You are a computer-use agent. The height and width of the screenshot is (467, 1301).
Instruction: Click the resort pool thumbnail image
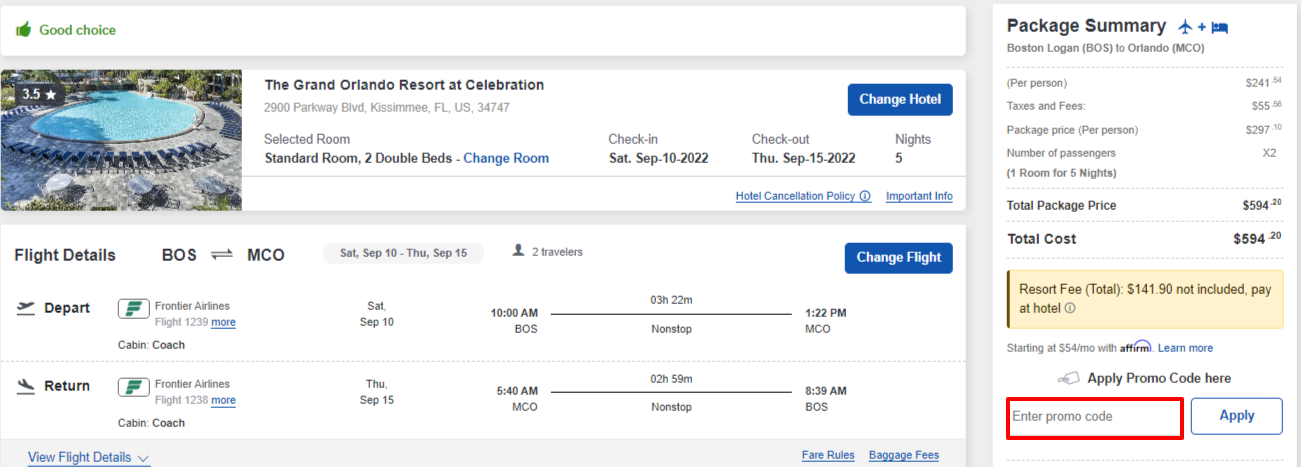(x=121, y=140)
